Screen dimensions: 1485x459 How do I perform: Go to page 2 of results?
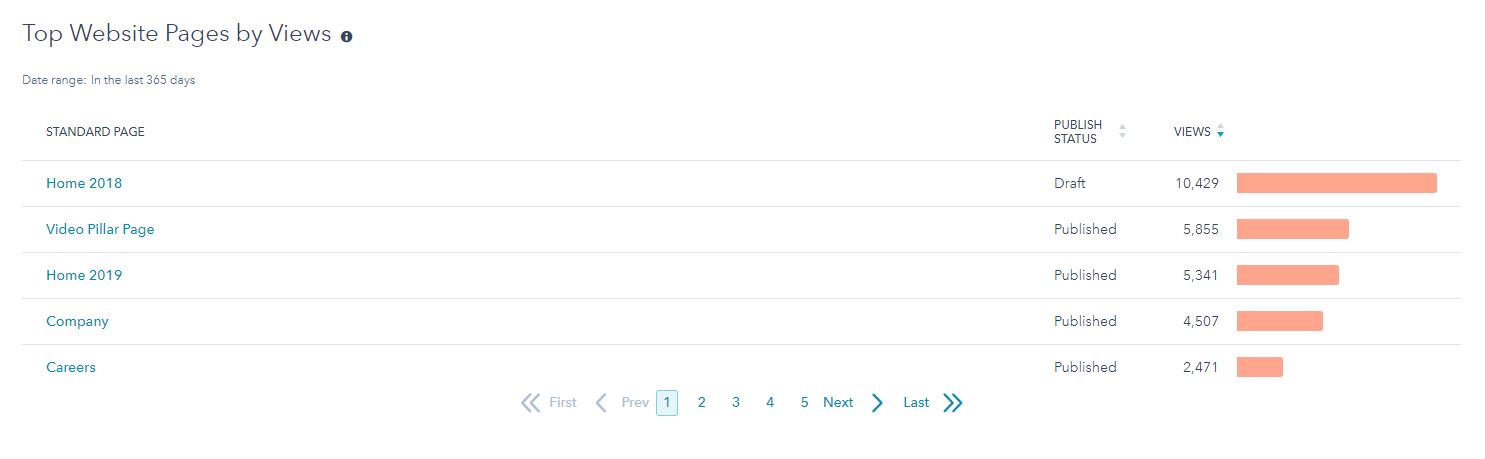click(x=702, y=403)
